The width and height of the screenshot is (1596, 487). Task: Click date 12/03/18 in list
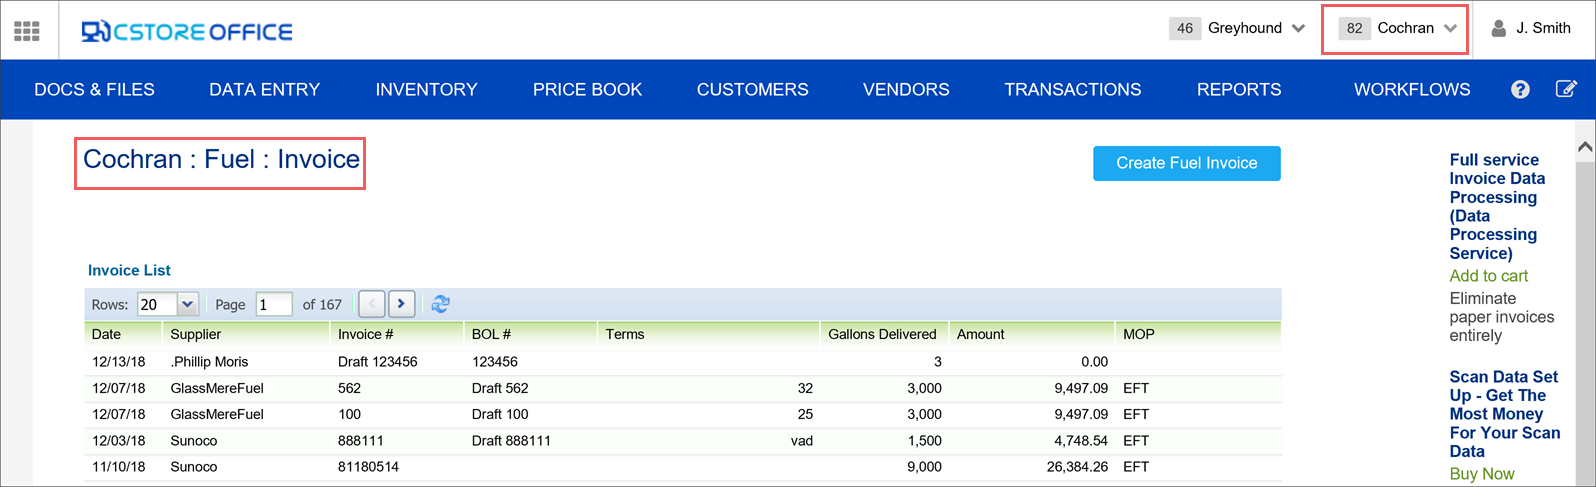pyautogui.click(x=118, y=441)
